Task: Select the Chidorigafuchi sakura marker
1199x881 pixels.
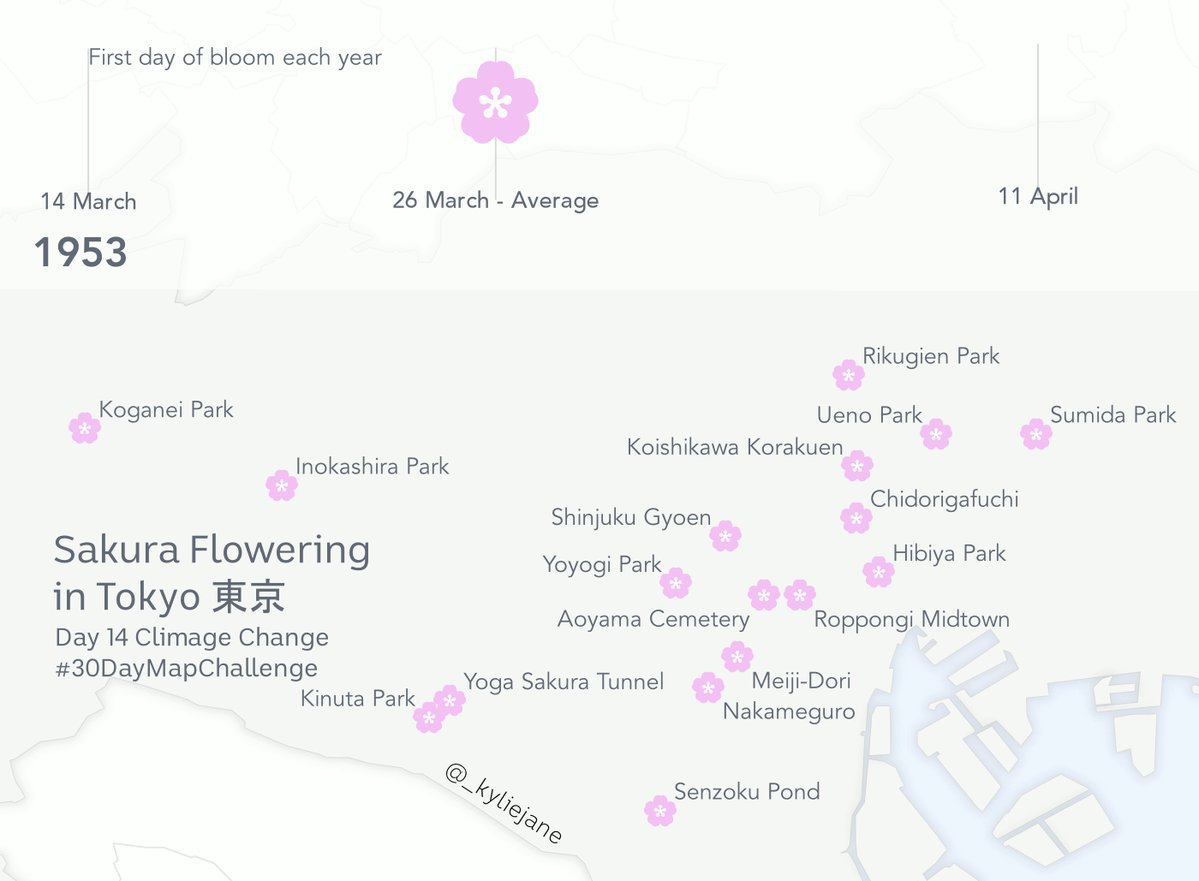Action: [856, 518]
